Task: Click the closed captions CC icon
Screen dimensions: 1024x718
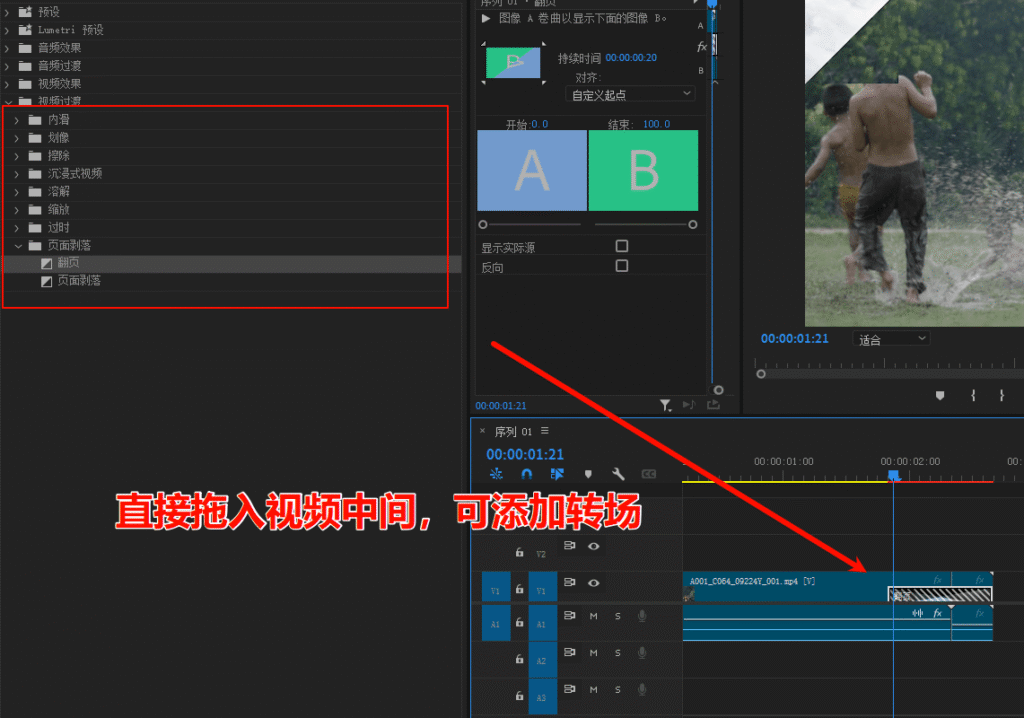Action: [649, 473]
